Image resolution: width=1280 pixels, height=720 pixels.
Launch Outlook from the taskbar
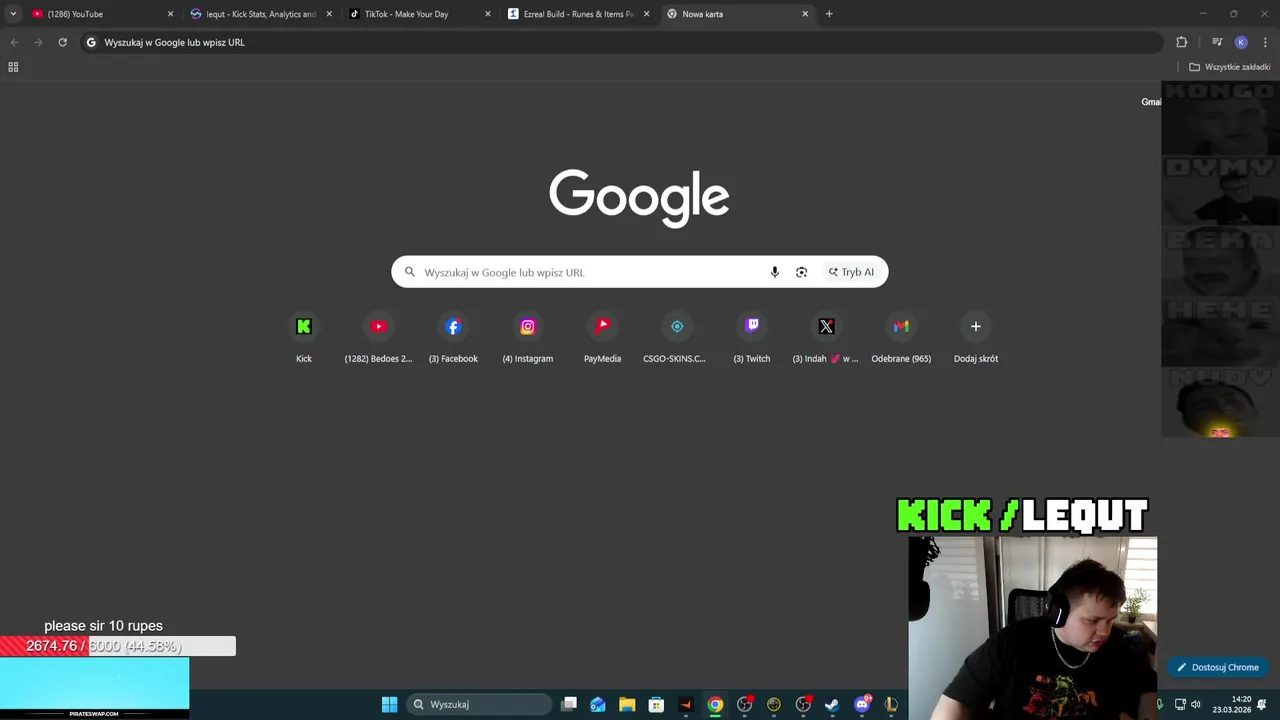point(598,704)
